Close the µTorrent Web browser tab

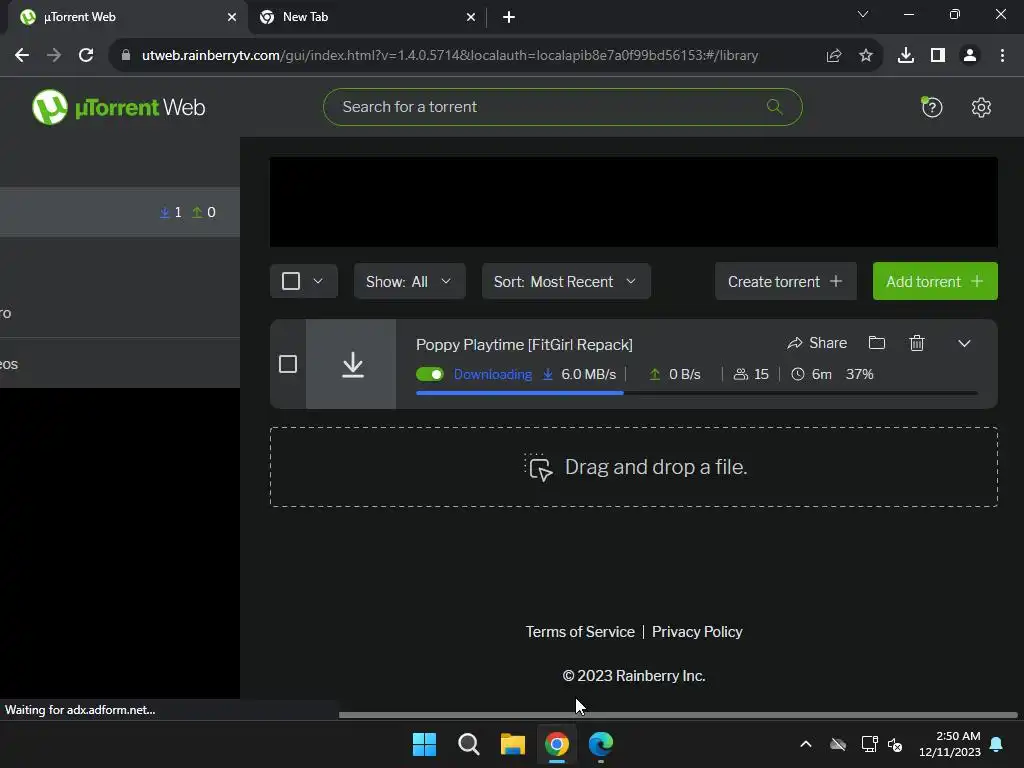click(232, 18)
